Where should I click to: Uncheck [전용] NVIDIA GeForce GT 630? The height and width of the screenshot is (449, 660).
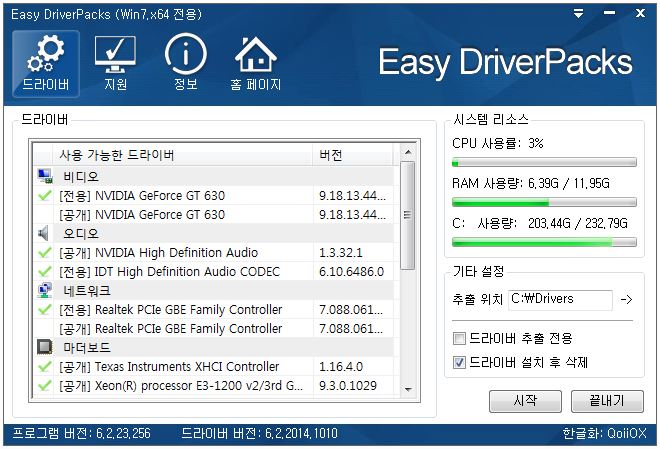[x=44, y=196]
